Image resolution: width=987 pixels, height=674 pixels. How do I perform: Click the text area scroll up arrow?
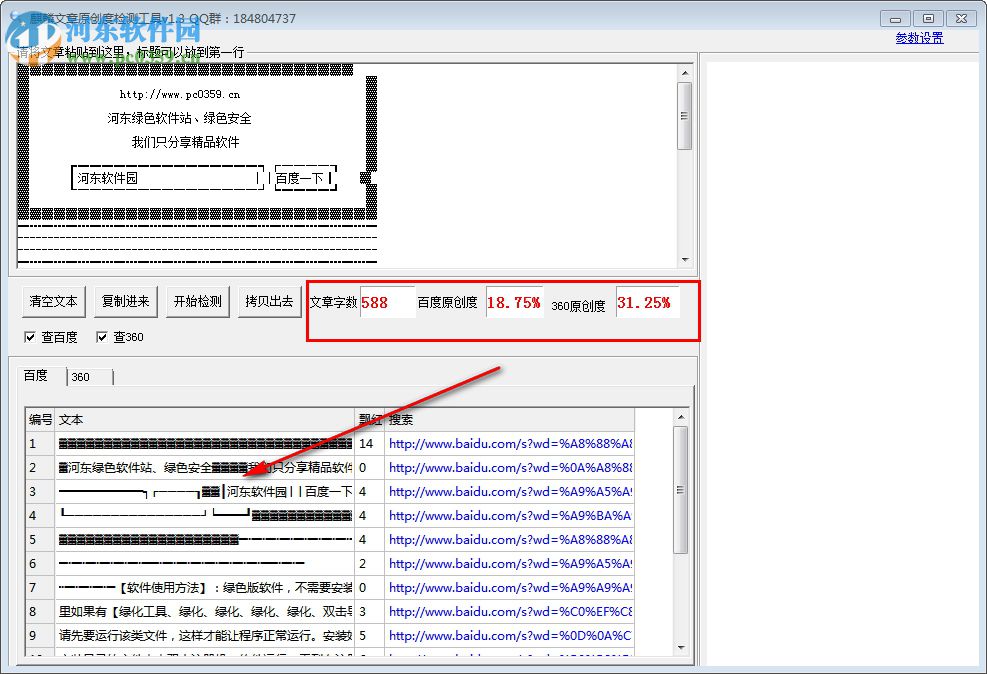pyautogui.click(x=685, y=73)
